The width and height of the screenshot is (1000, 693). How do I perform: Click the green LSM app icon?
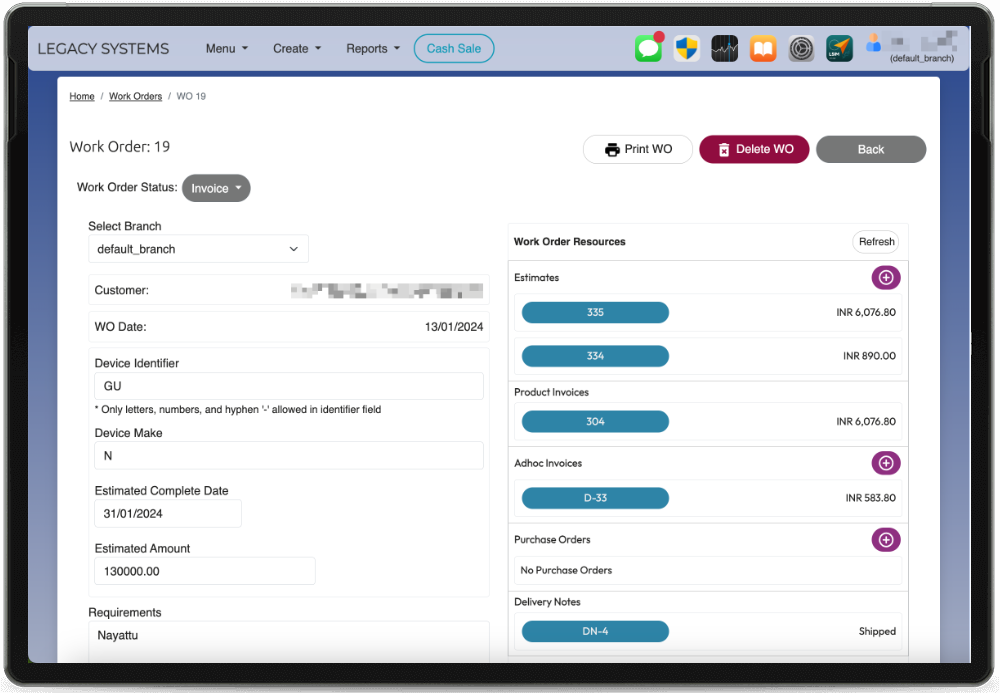click(x=839, y=48)
